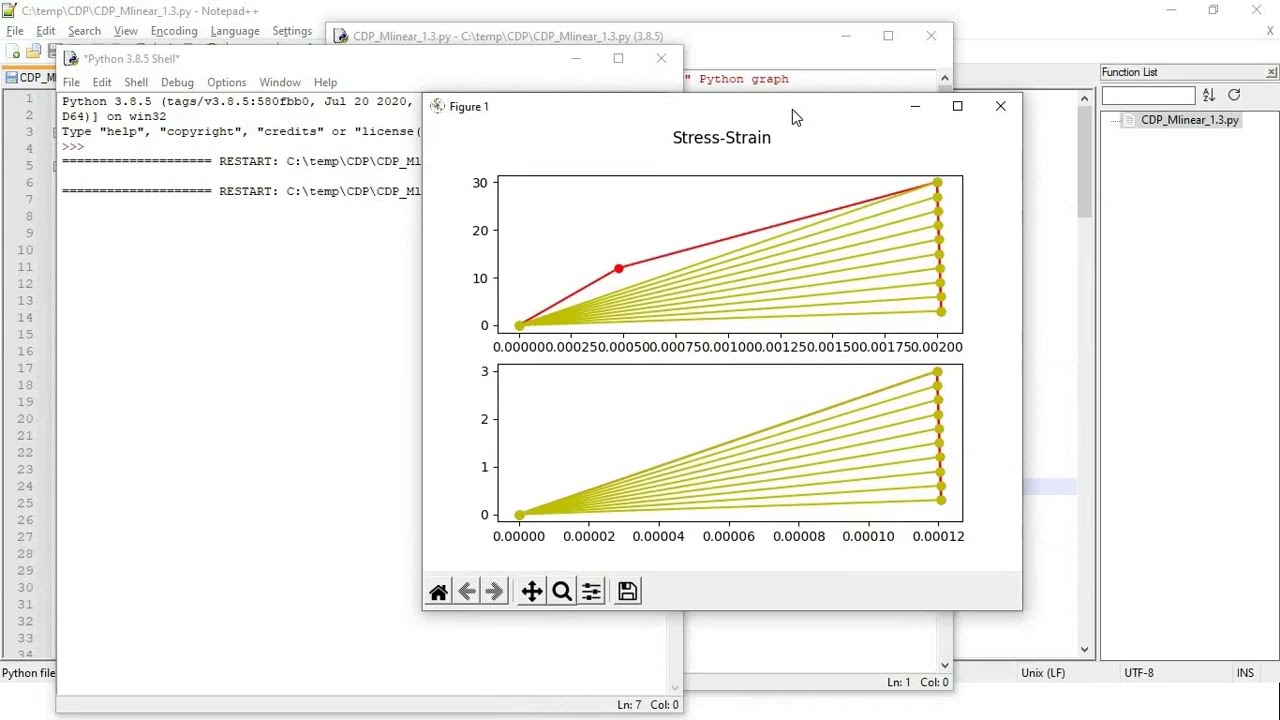Close the Python 3.8.5 Shell window
Screen dimensions: 1280x720
(661, 58)
